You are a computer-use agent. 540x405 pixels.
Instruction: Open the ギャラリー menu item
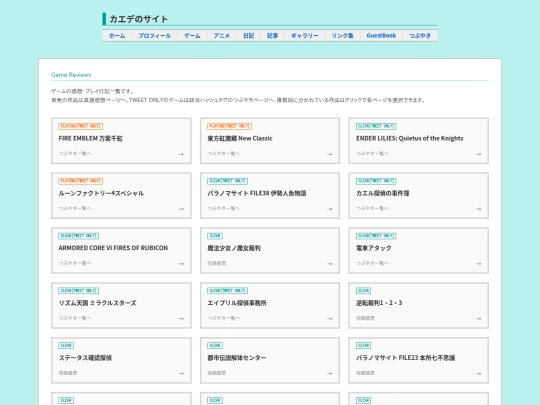click(x=305, y=35)
